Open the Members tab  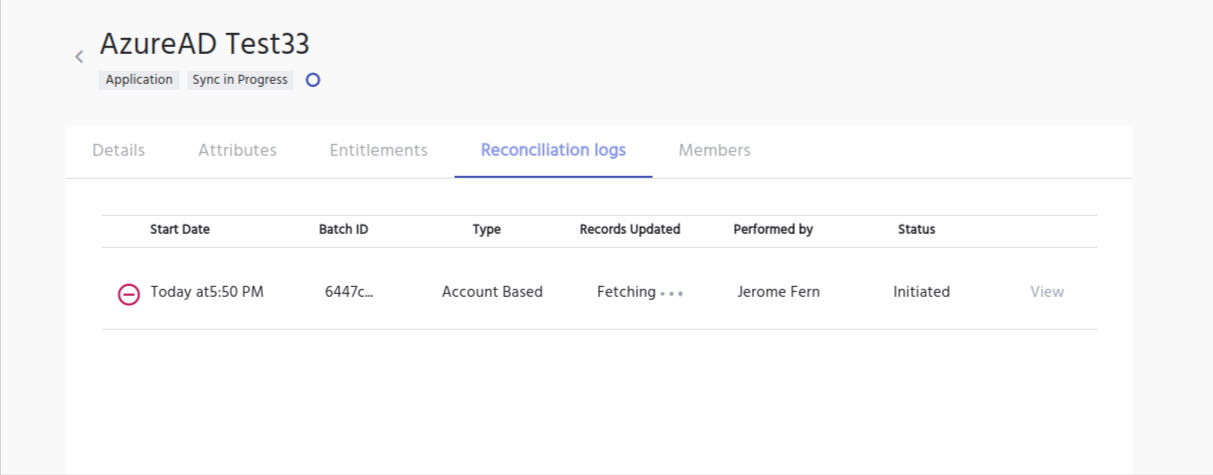(x=714, y=151)
